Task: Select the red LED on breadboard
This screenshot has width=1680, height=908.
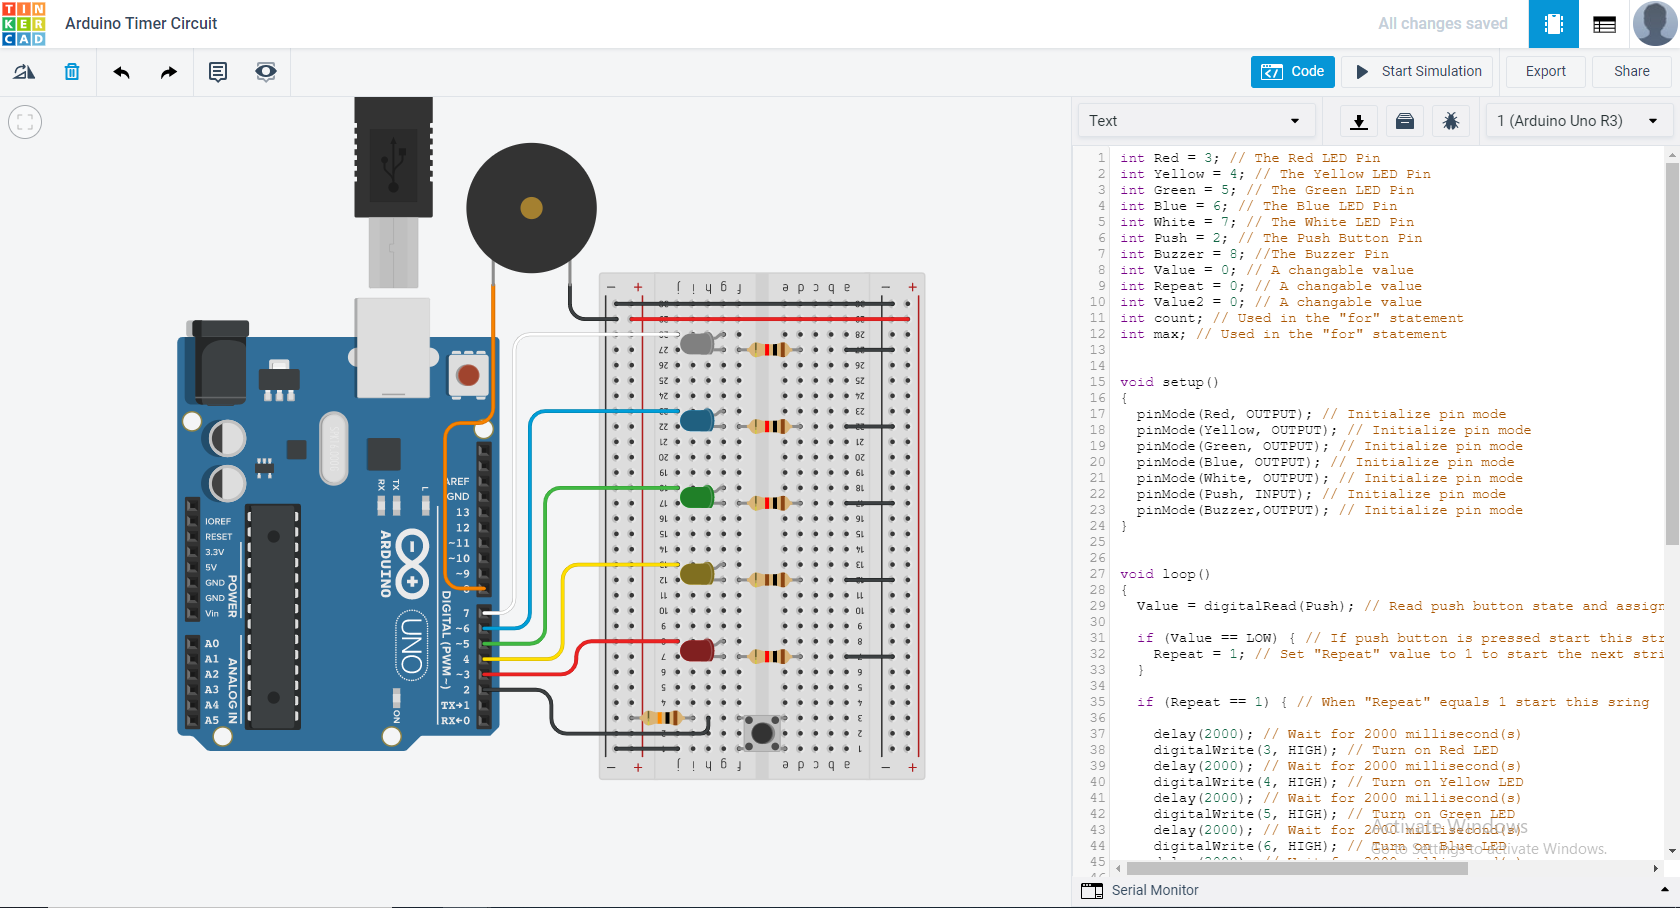Action: pos(697,651)
